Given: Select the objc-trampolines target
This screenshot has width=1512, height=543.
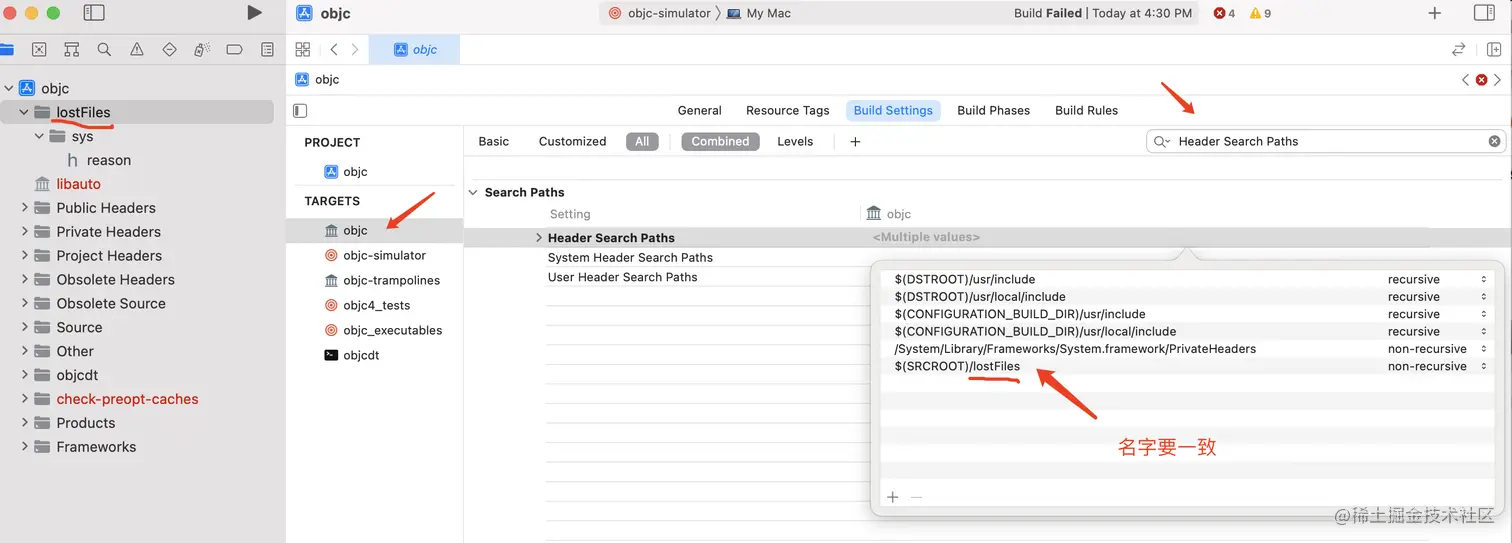Looking at the screenshot, I should pyautogui.click(x=382, y=280).
